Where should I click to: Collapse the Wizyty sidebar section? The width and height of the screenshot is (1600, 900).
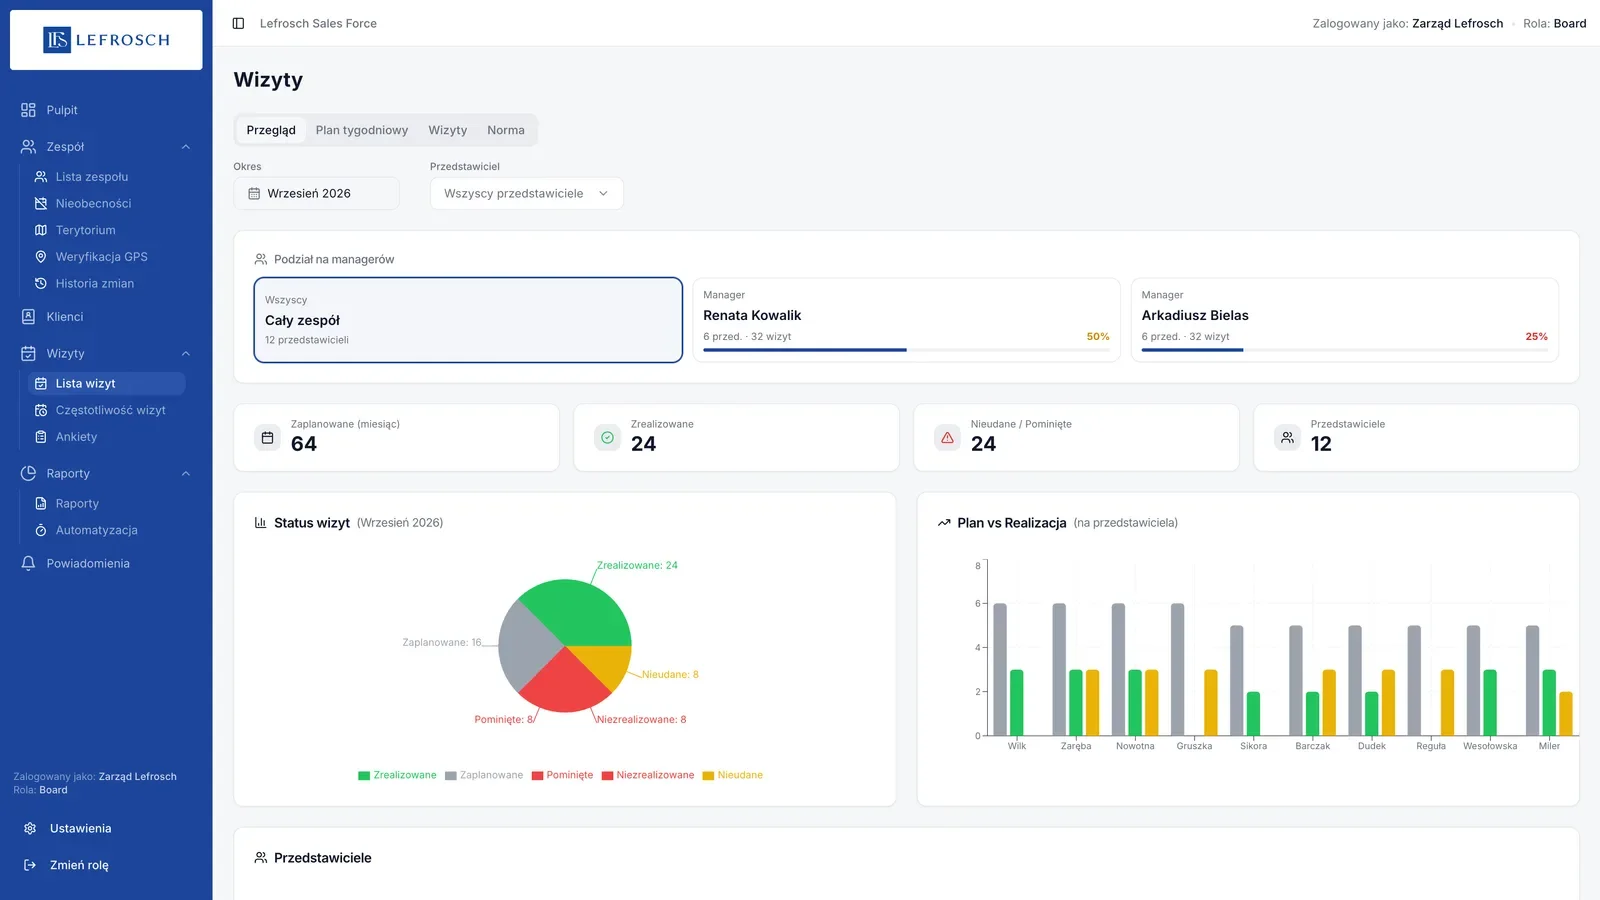pyautogui.click(x=185, y=354)
